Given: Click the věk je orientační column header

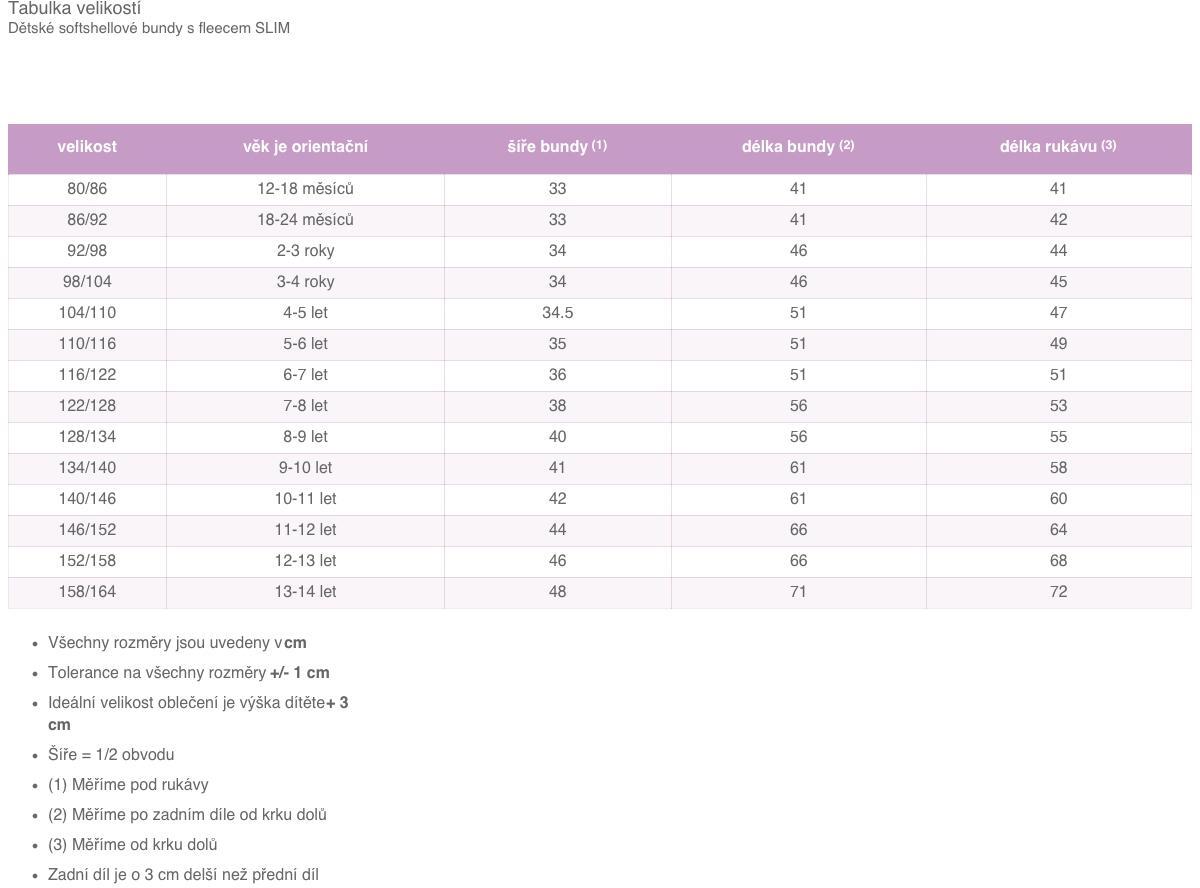Looking at the screenshot, I should (x=305, y=147).
